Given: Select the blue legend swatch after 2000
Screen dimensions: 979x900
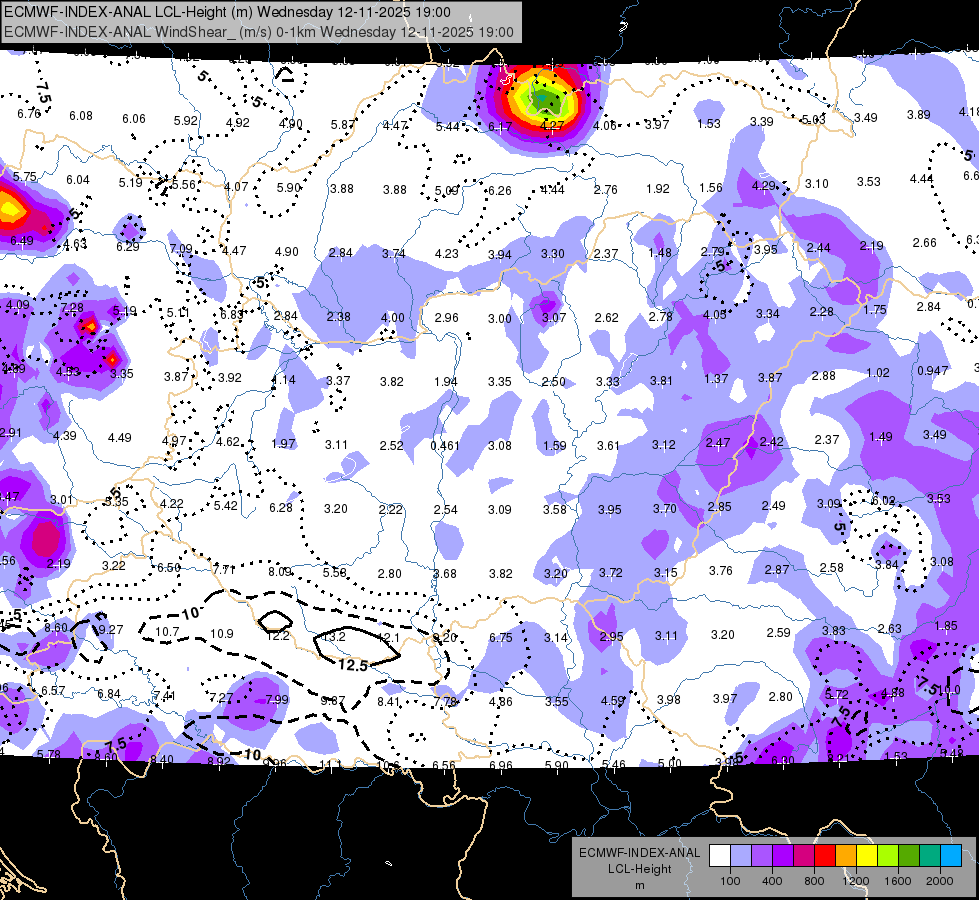Looking at the screenshot, I should click(x=951, y=856).
